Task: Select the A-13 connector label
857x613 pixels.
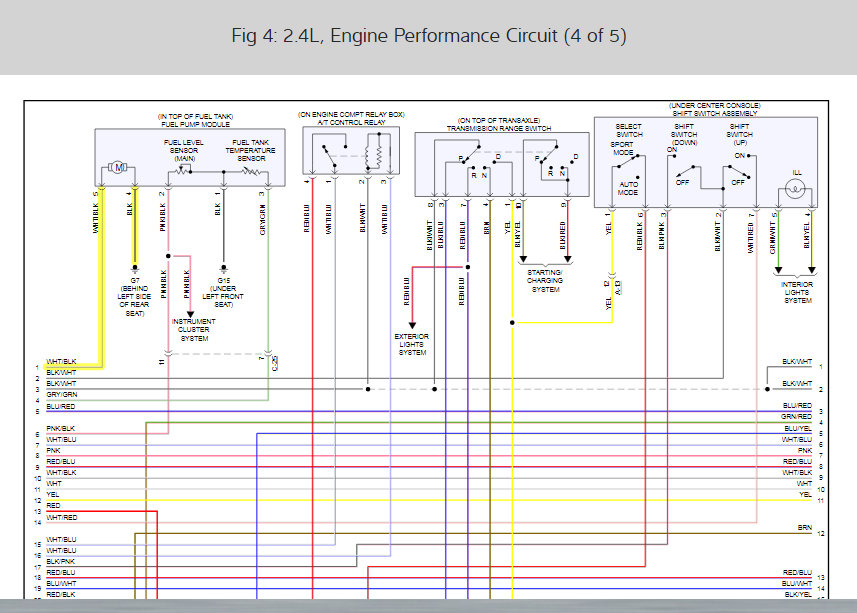Action: click(x=618, y=287)
